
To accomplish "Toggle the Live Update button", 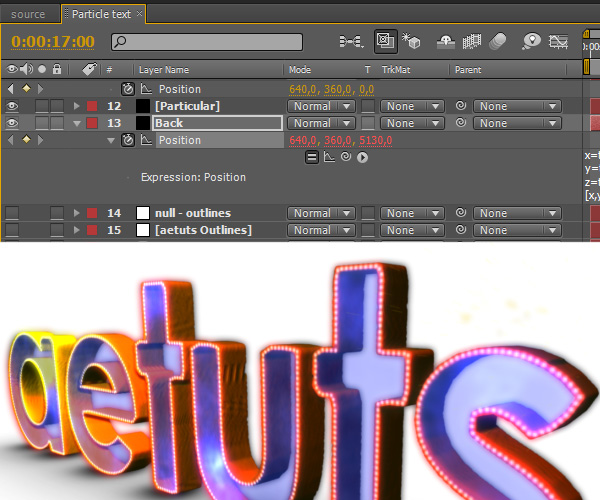I will [385, 41].
